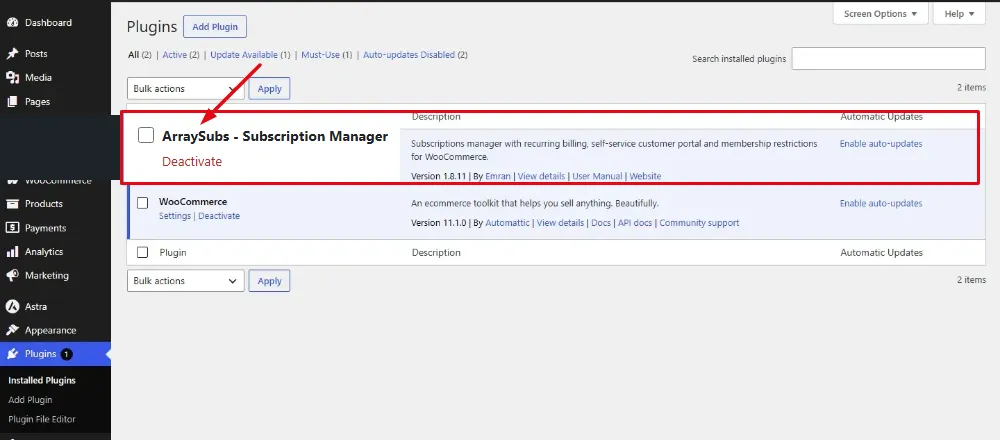Open Installed Plugins submenu item

click(42, 380)
